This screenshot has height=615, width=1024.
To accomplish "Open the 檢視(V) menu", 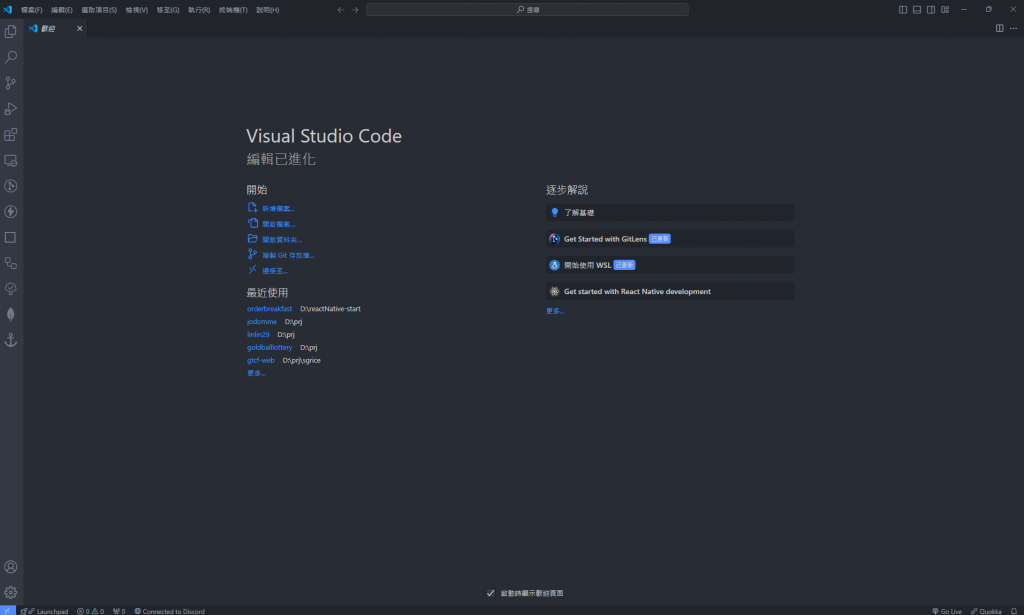I will 136,10.
